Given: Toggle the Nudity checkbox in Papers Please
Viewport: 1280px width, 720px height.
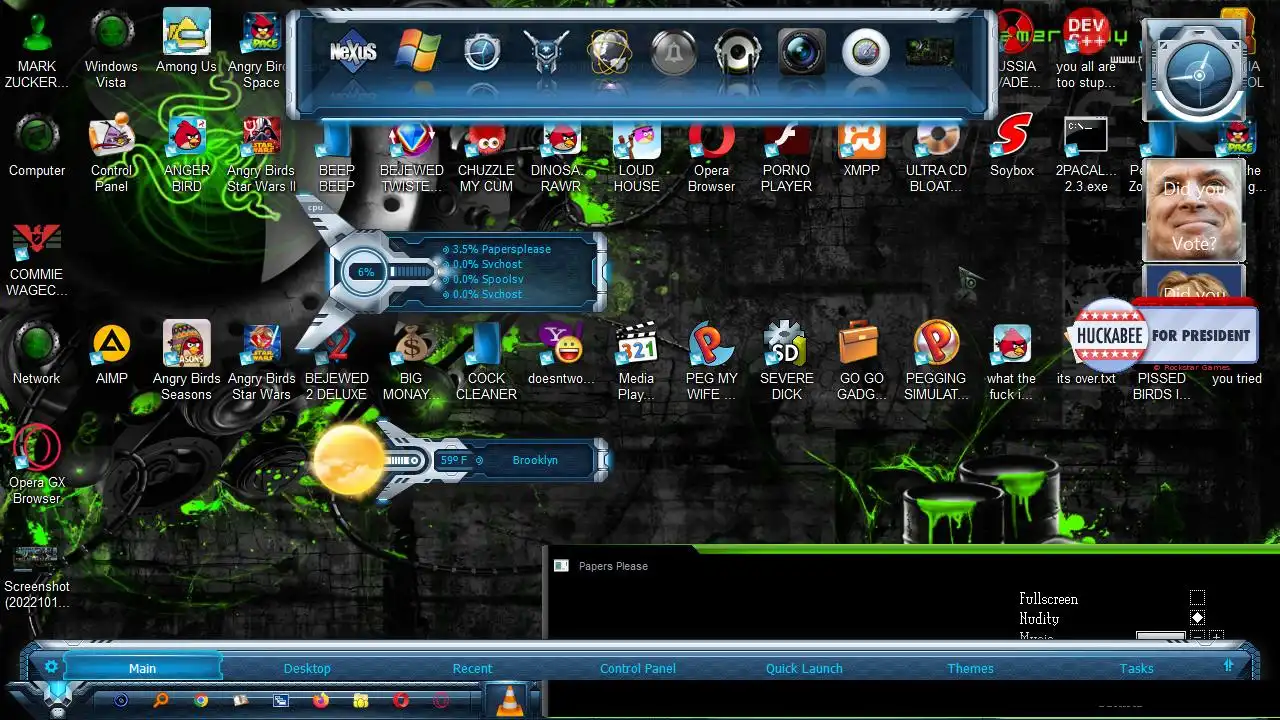Looking at the screenshot, I should pos(1197,618).
